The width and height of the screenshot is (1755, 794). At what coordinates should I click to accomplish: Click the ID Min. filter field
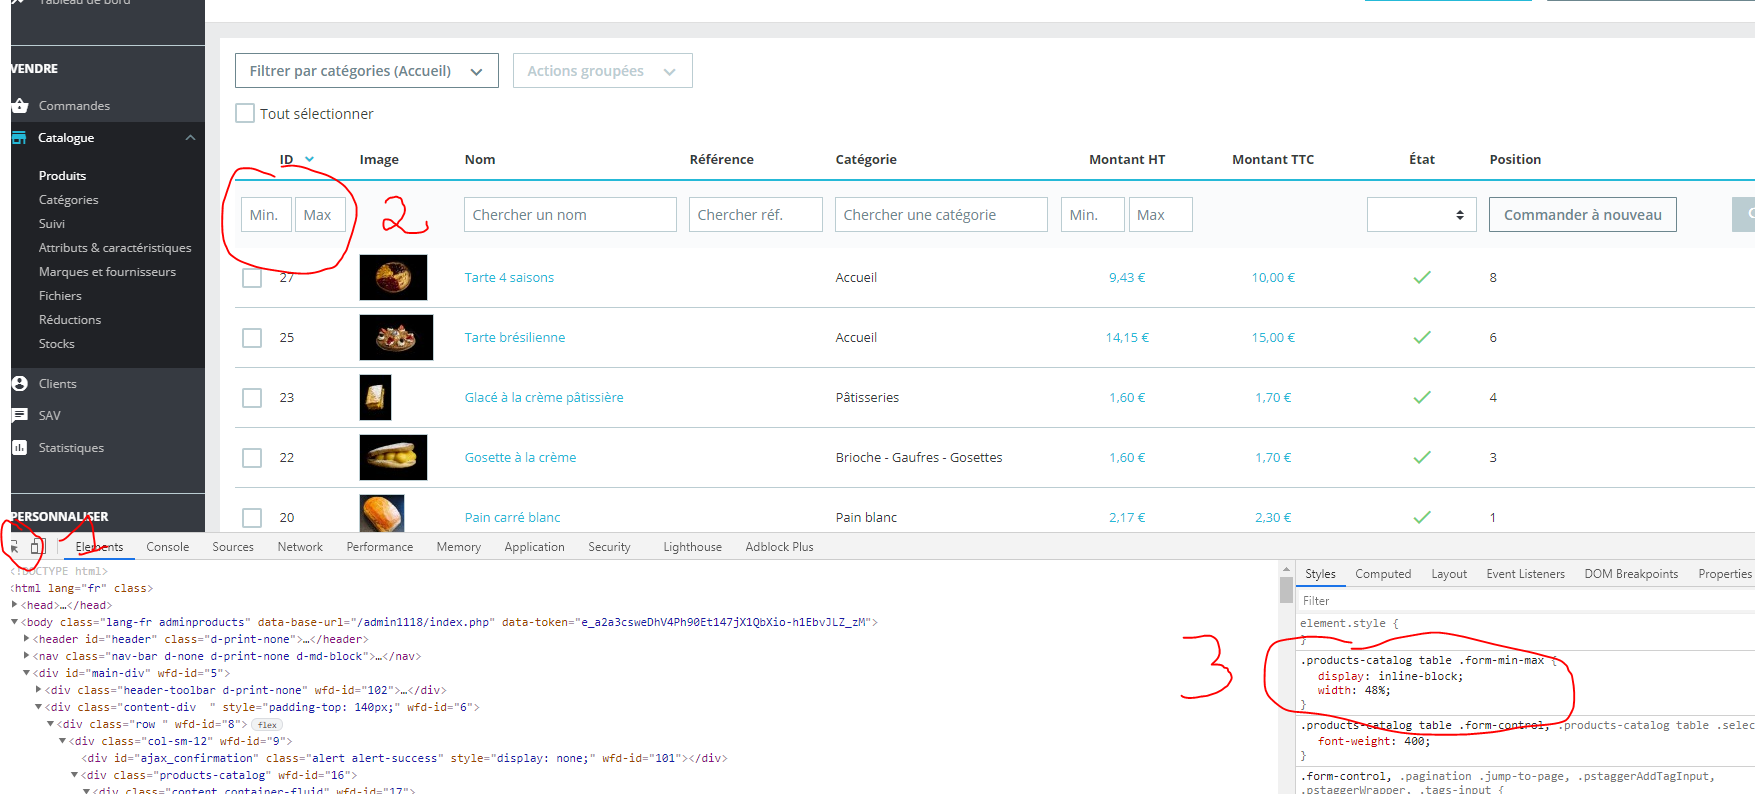click(266, 215)
